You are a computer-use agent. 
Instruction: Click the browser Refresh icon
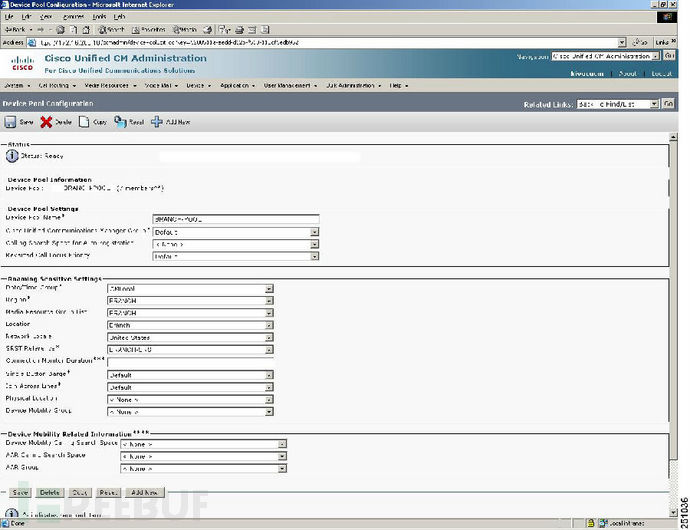coord(73,30)
